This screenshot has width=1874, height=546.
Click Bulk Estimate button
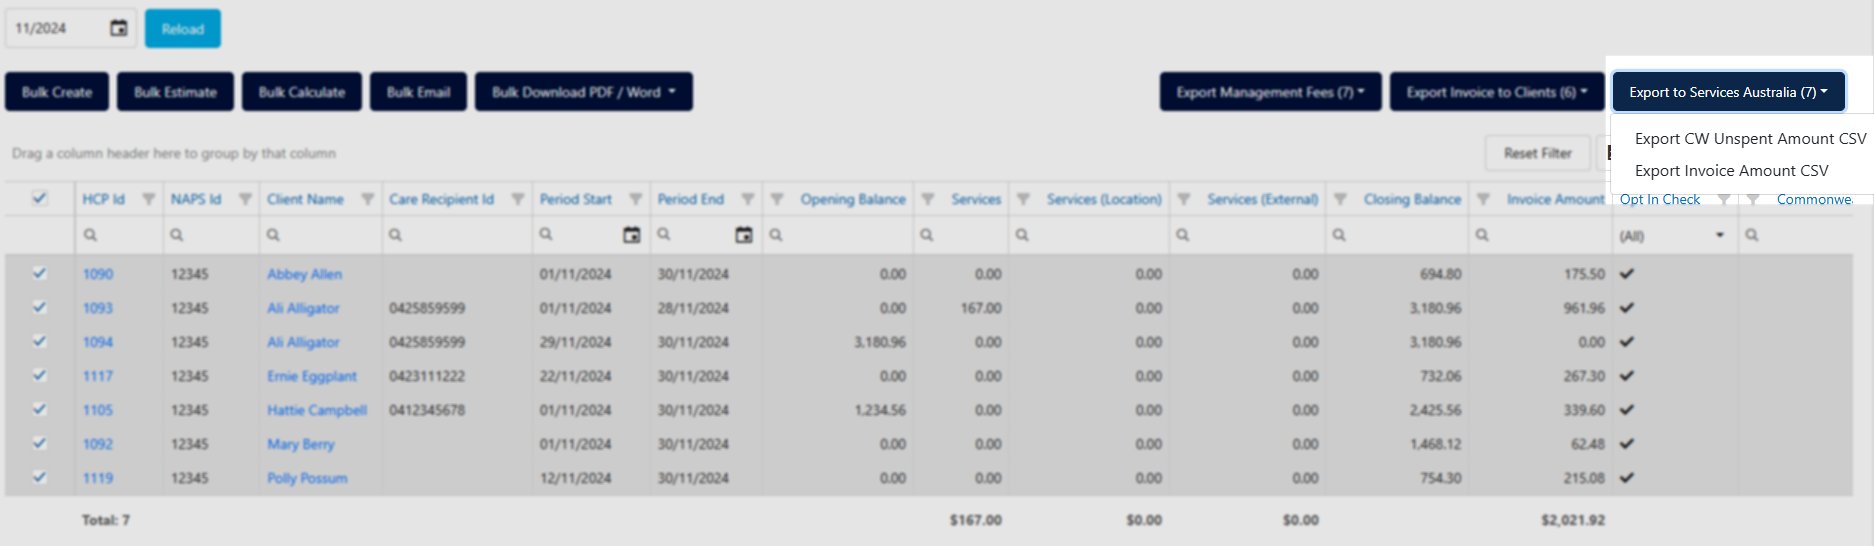coord(175,92)
